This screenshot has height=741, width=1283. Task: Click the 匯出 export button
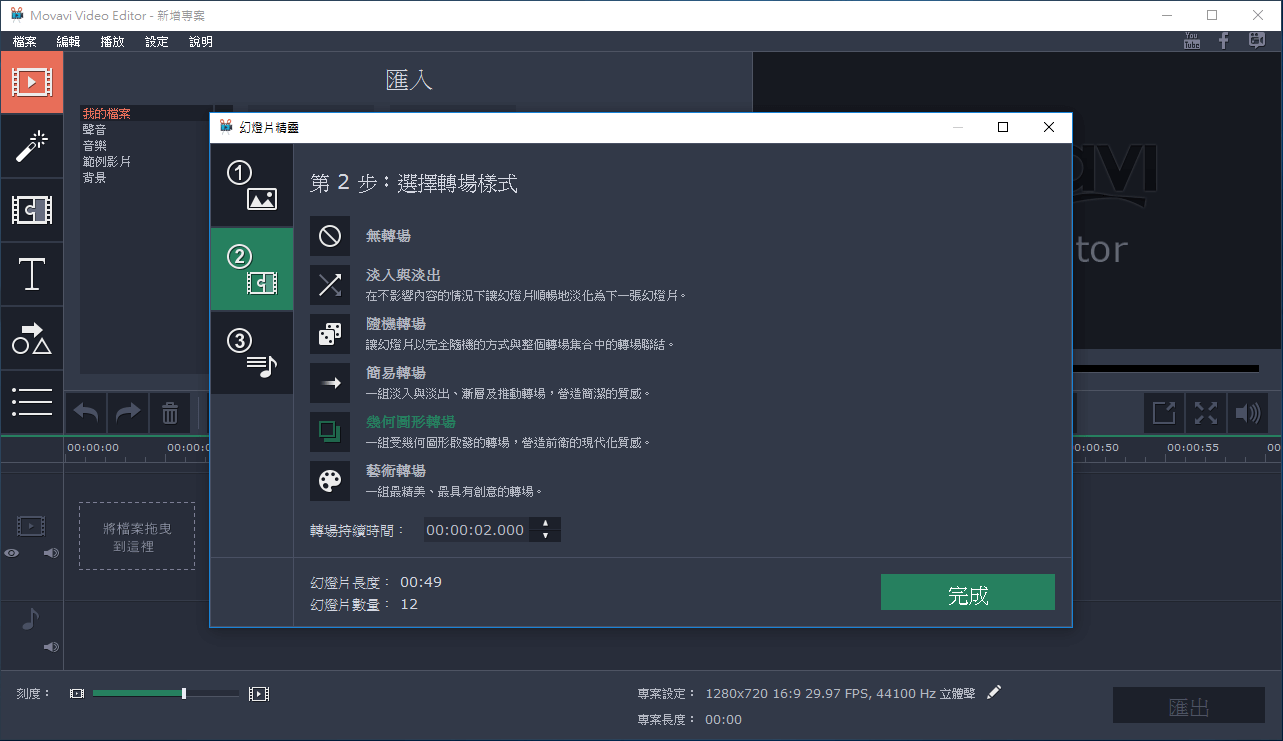[x=1188, y=705]
